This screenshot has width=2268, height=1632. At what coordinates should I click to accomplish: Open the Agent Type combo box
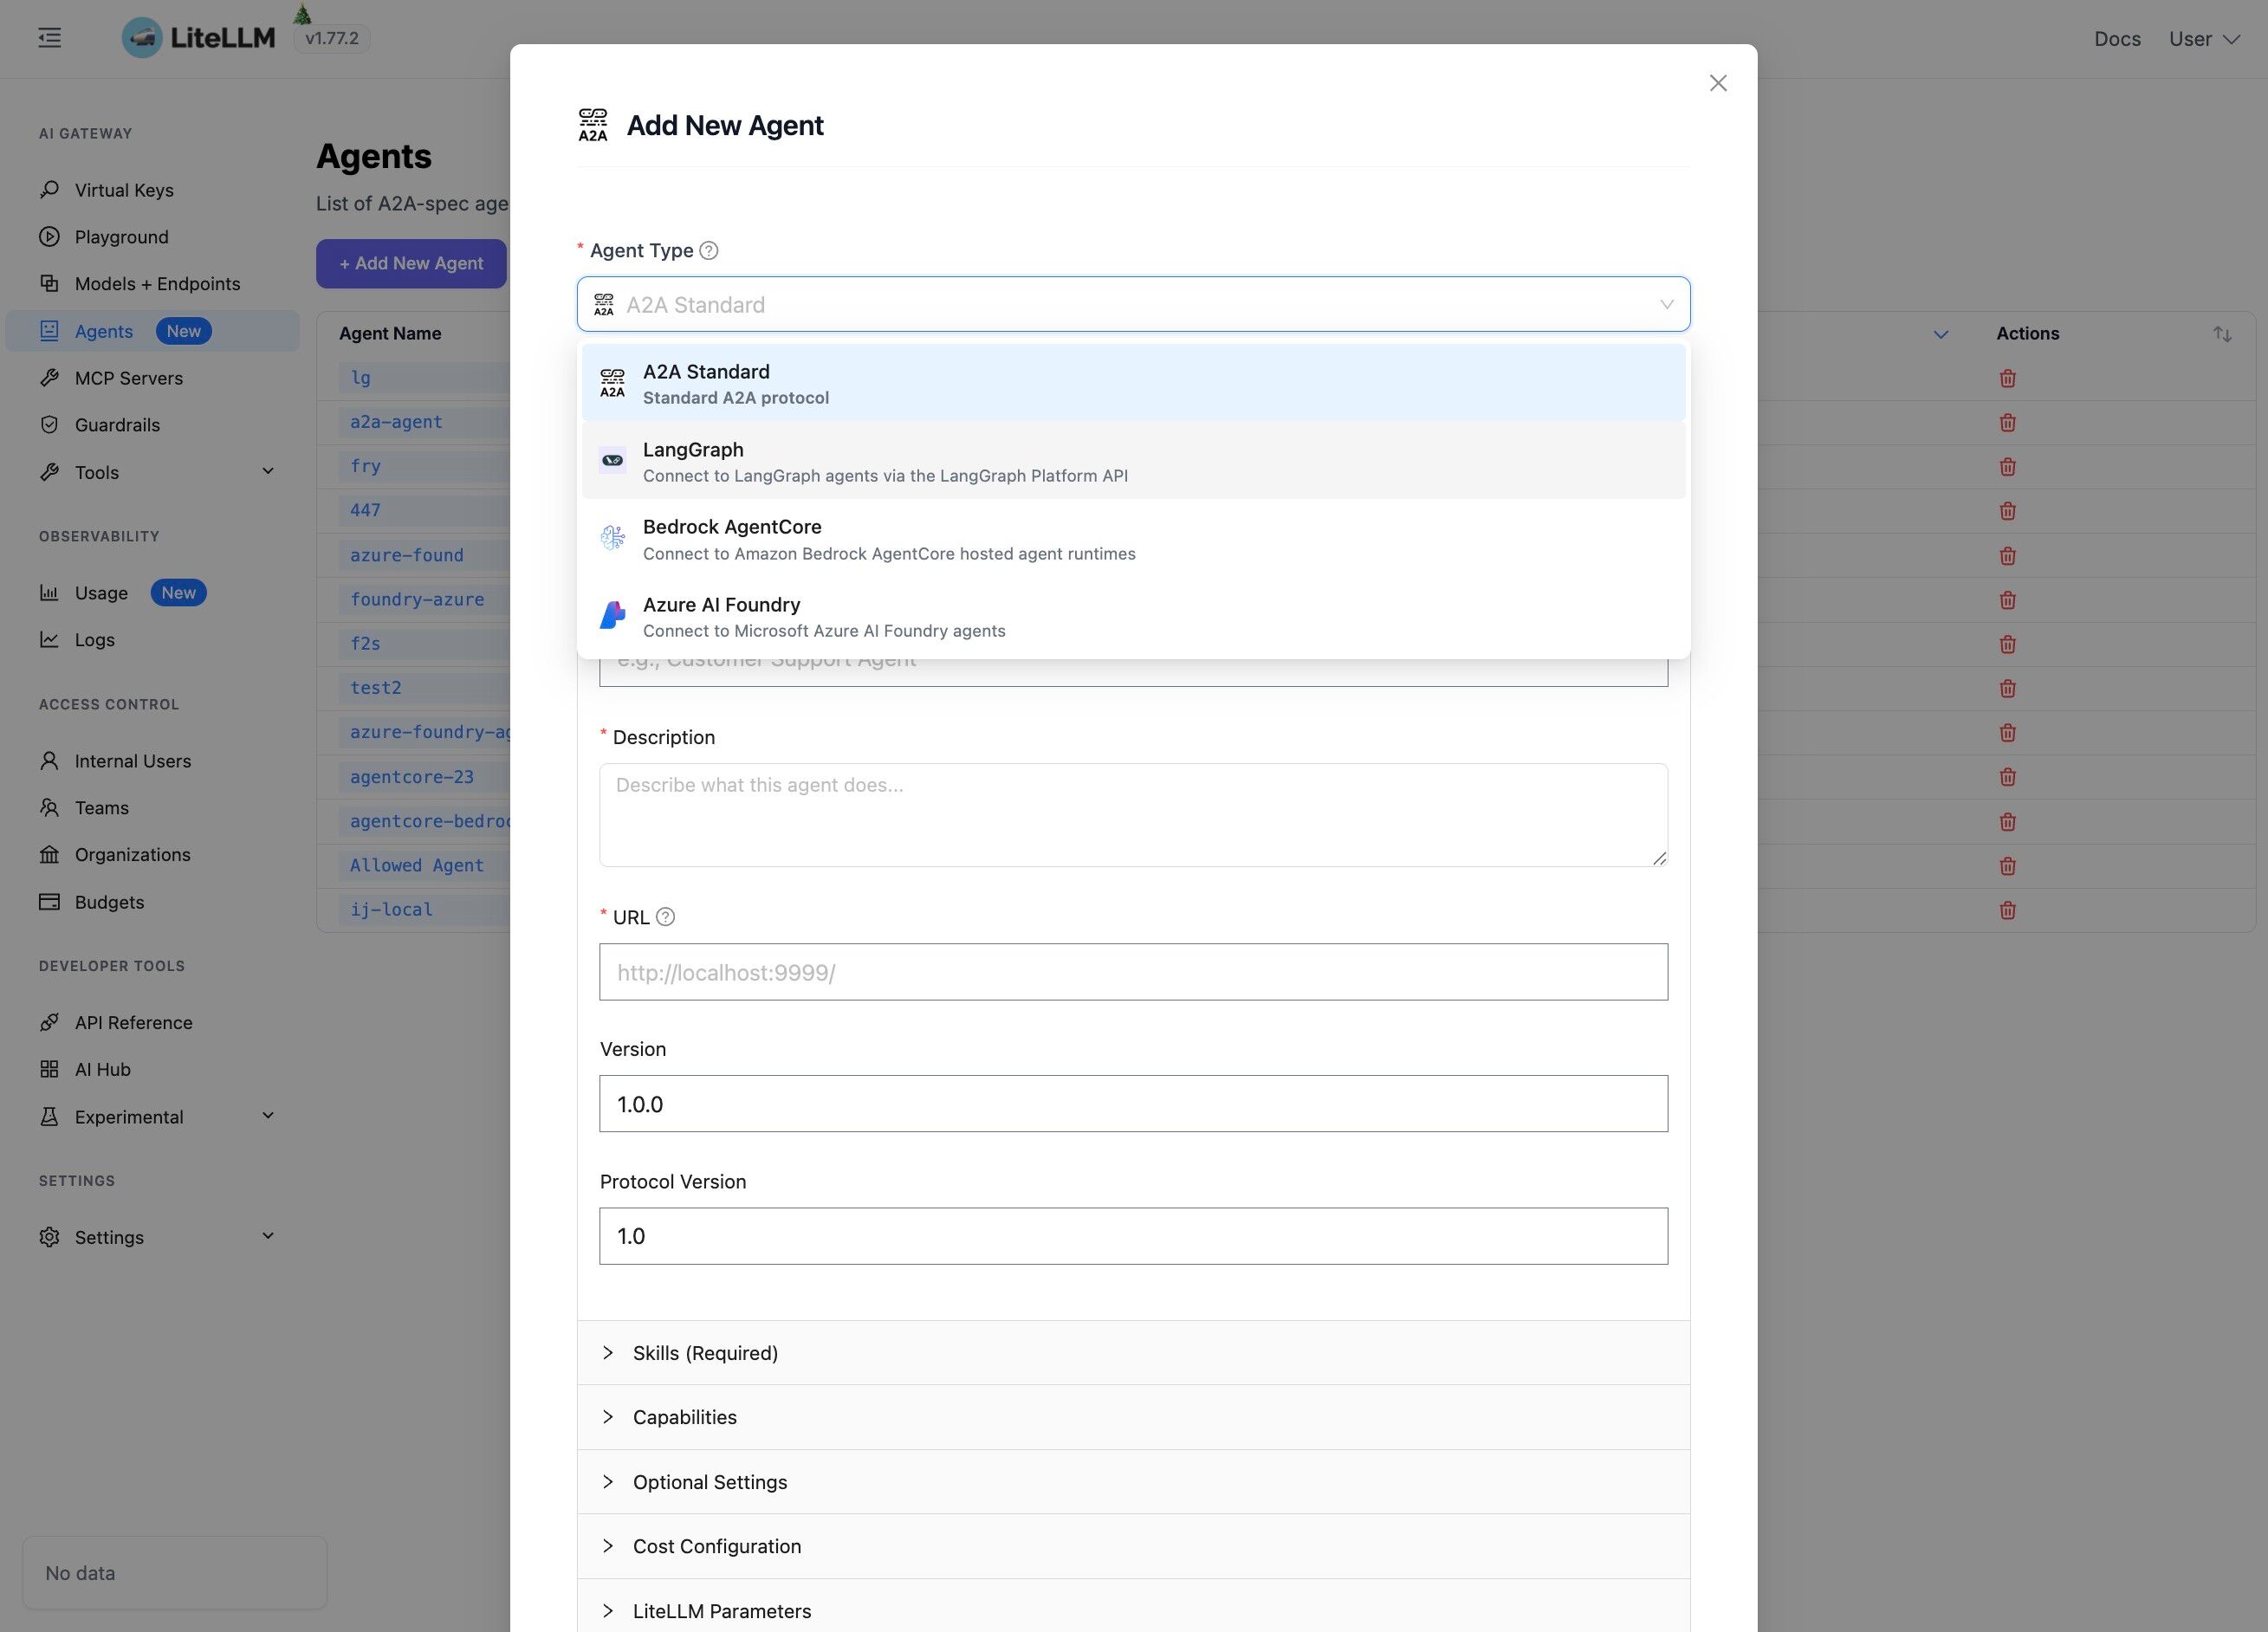pos(1133,305)
